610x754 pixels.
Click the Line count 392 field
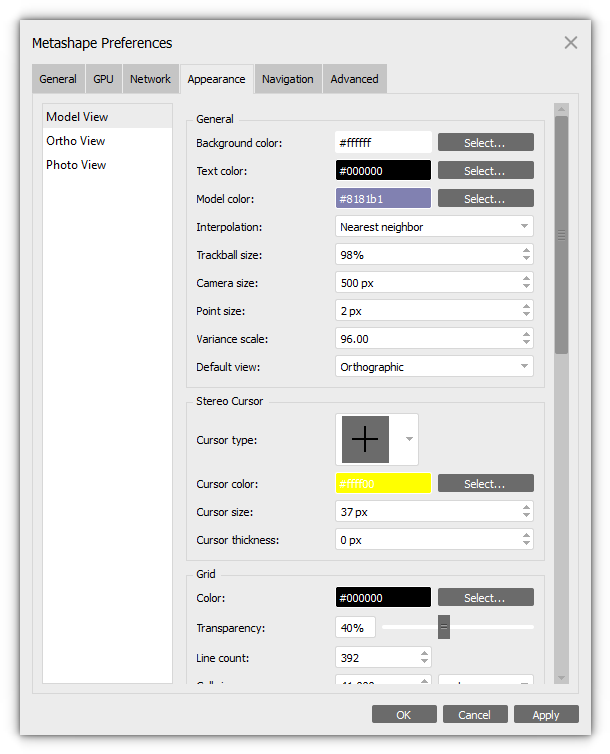tap(383, 657)
